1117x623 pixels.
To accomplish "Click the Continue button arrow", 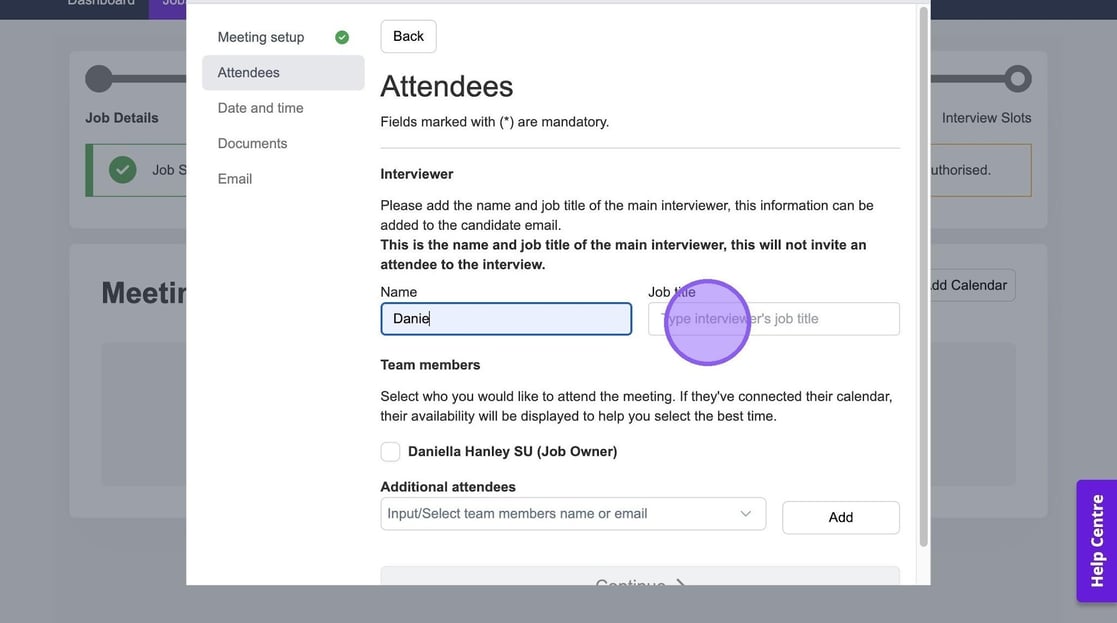I will point(681,583).
